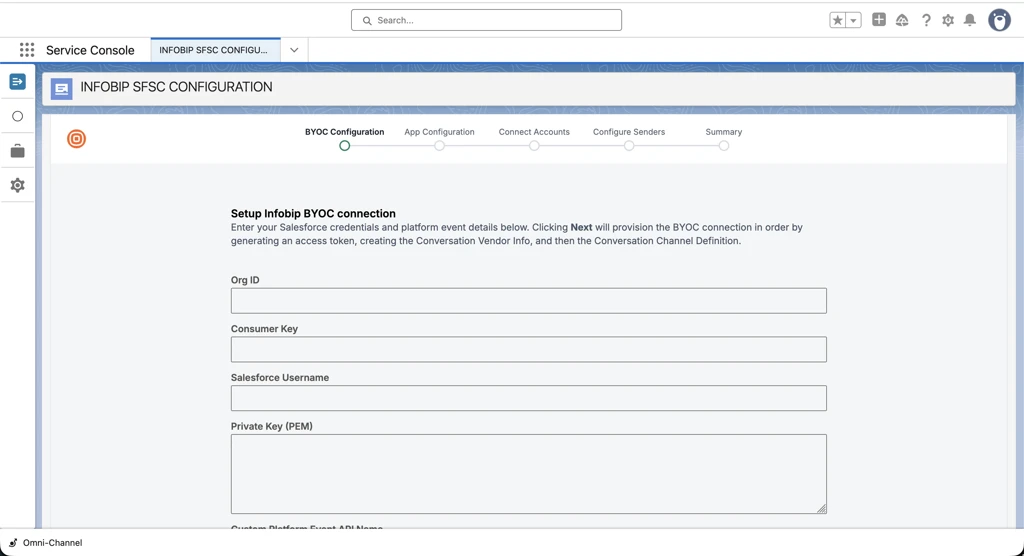
Task: Click the Omni-Channel utility icon
Action: [x=13, y=543]
